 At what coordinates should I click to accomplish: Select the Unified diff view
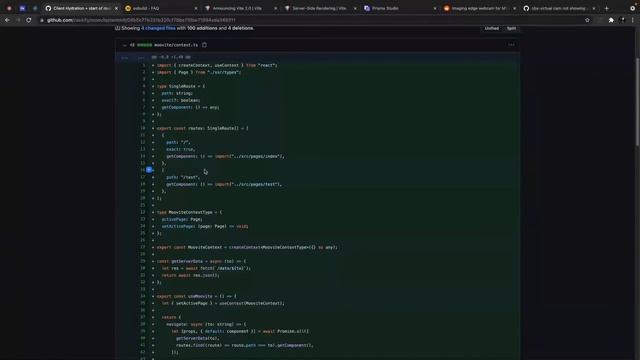491,28
